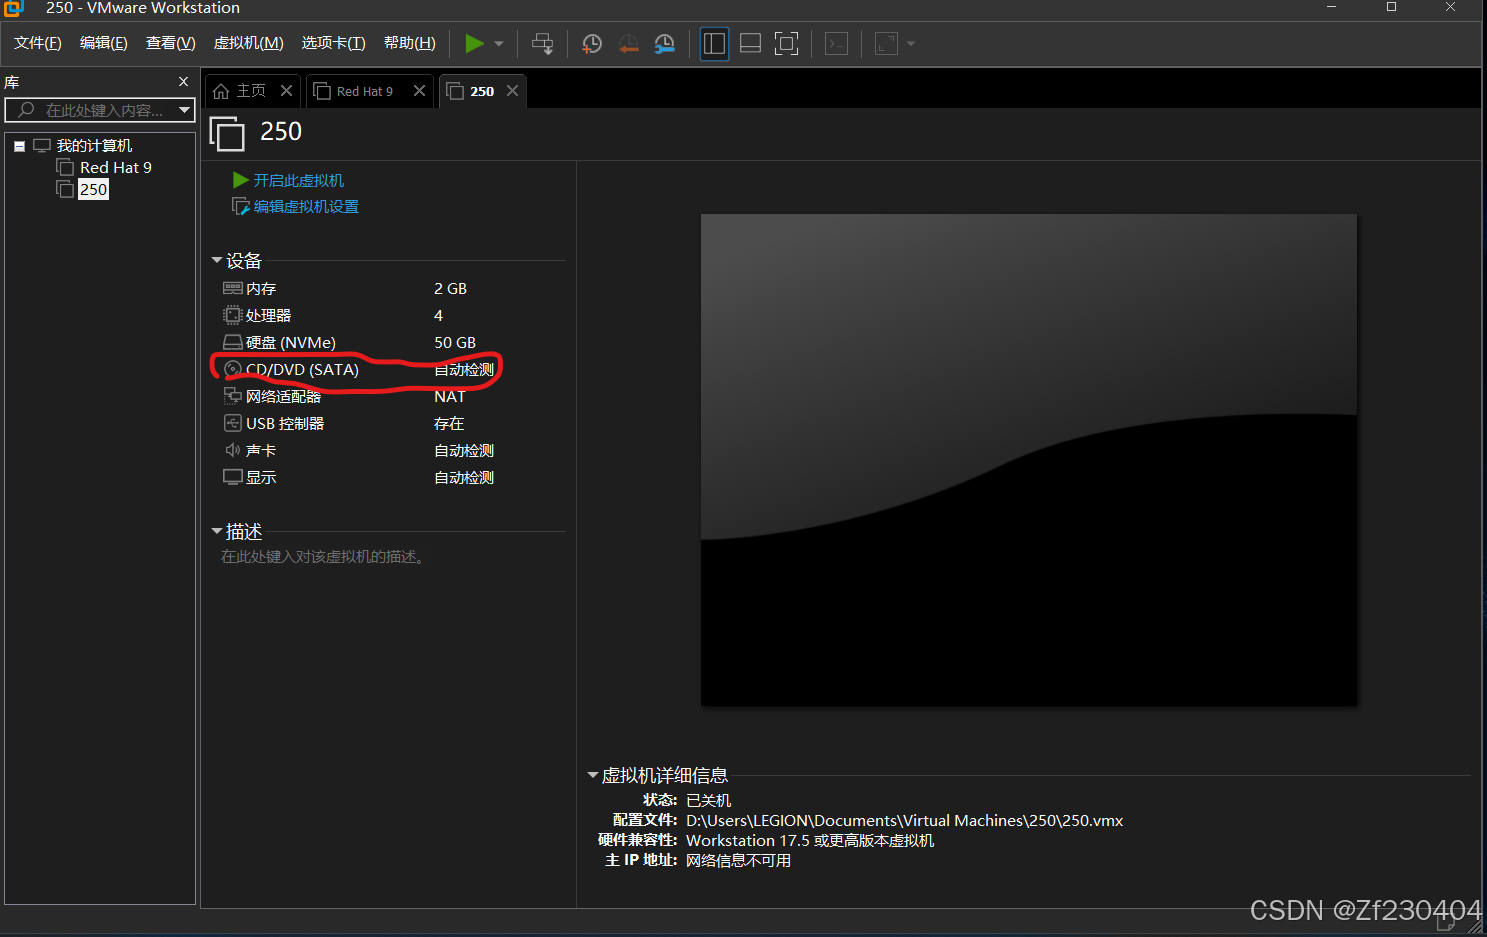Viewport: 1487px width, 937px height.
Task: Click the 显示 display device icon
Action: point(232,477)
